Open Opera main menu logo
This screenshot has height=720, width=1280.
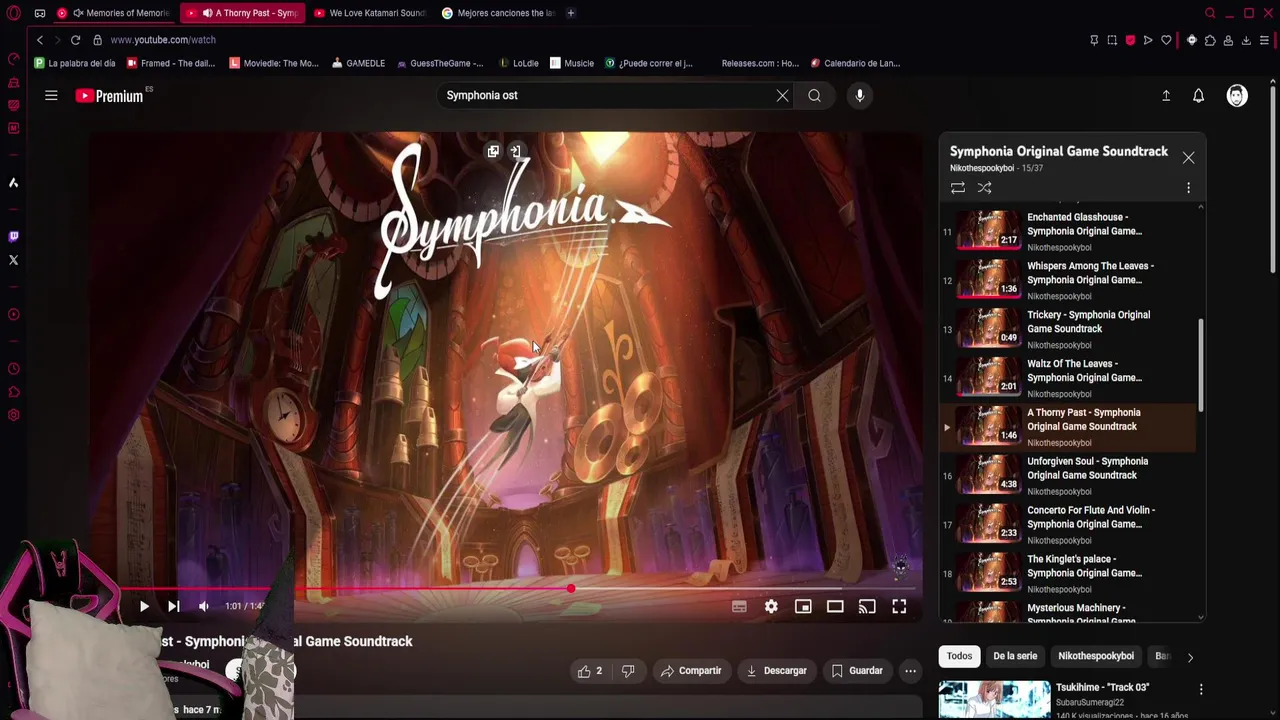[x=13, y=13]
